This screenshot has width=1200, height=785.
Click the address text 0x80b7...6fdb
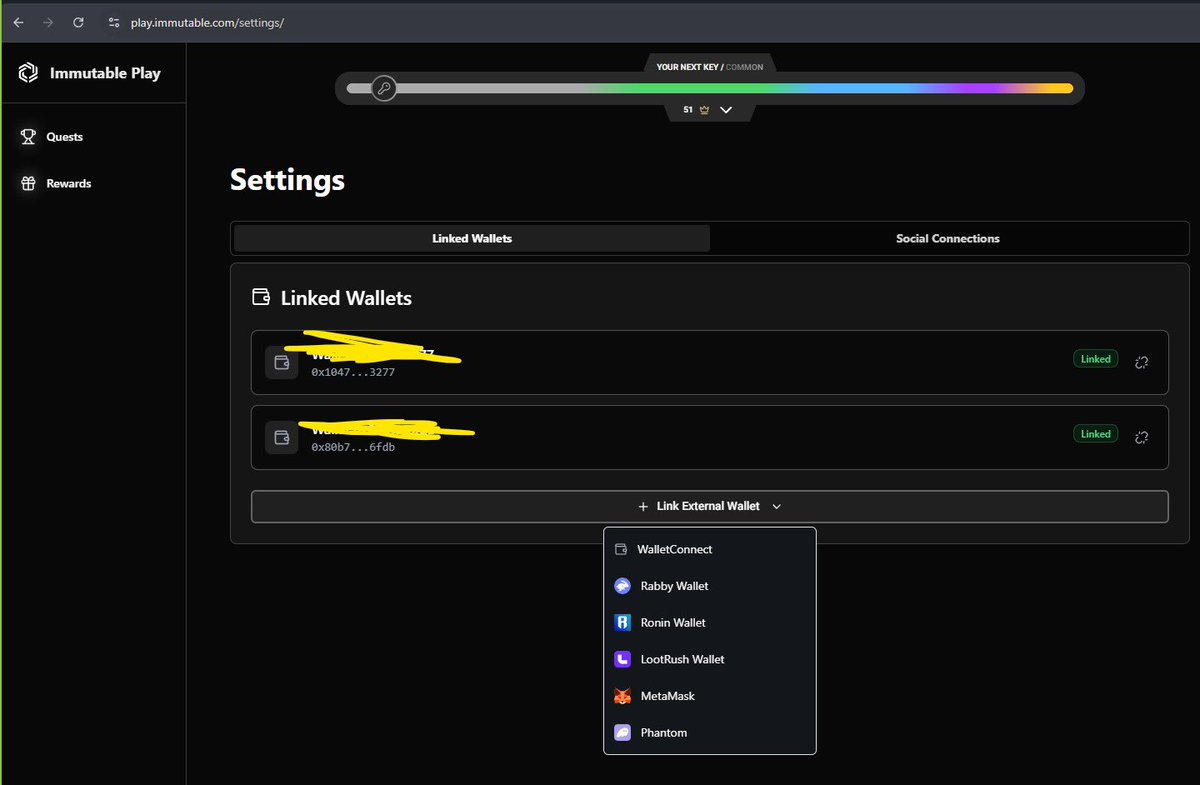(x=353, y=447)
